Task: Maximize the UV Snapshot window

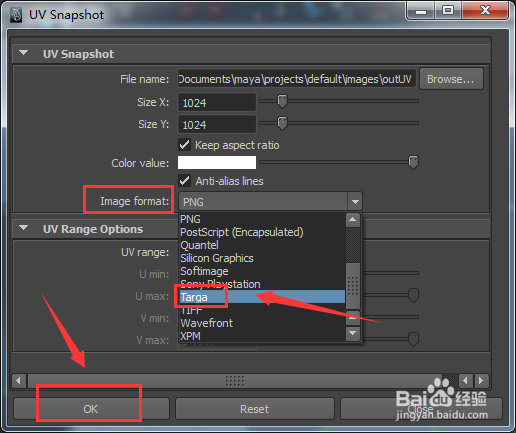Action: coord(448,11)
